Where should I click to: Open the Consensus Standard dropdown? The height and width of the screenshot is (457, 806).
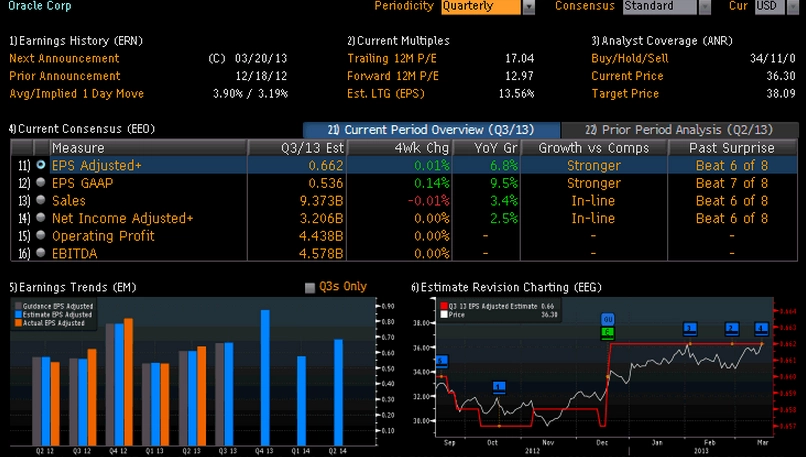[x=704, y=7]
